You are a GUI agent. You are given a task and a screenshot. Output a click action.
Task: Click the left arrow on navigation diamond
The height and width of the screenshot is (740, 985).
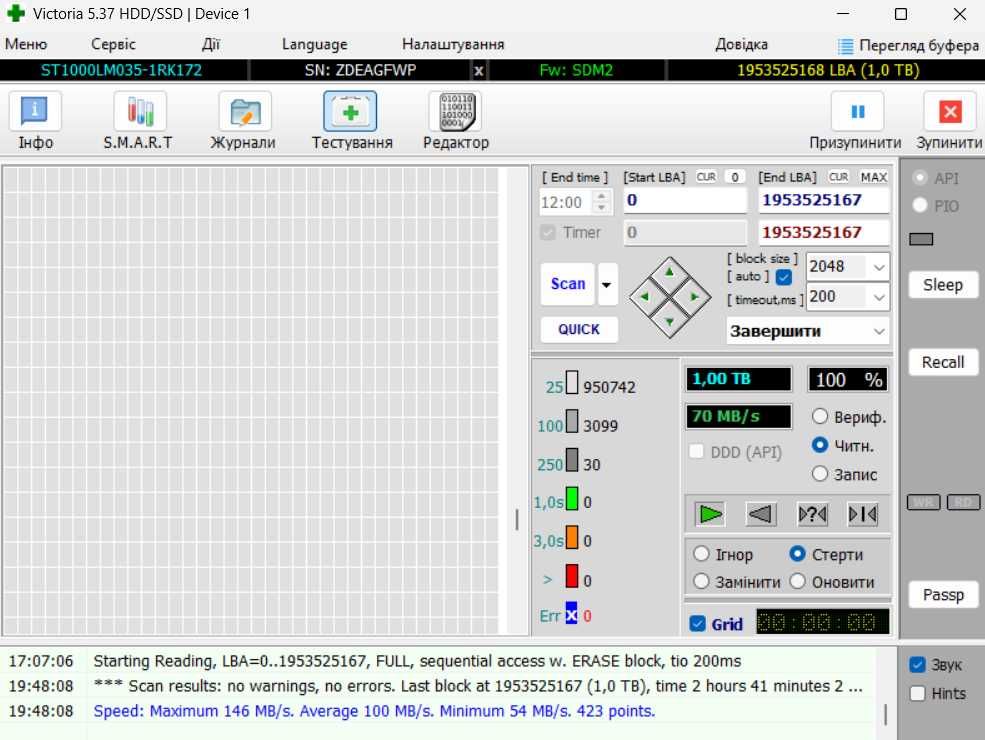click(x=645, y=297)
